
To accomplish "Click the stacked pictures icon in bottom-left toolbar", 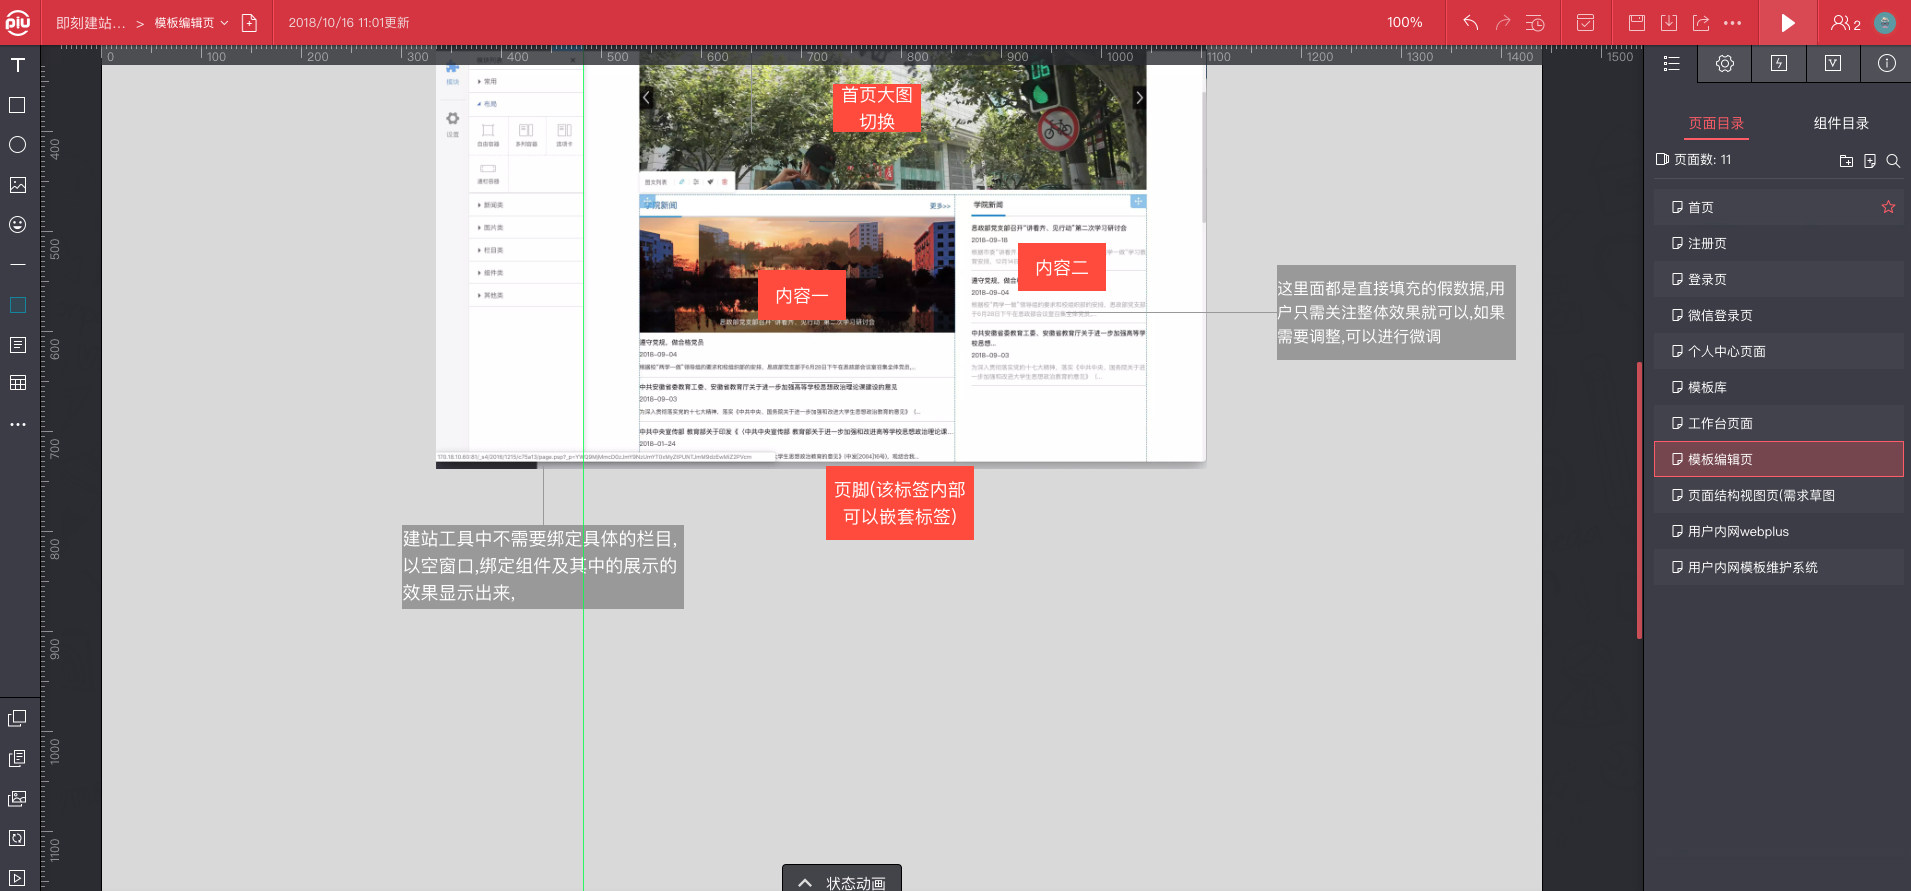I will click(17, 798).
